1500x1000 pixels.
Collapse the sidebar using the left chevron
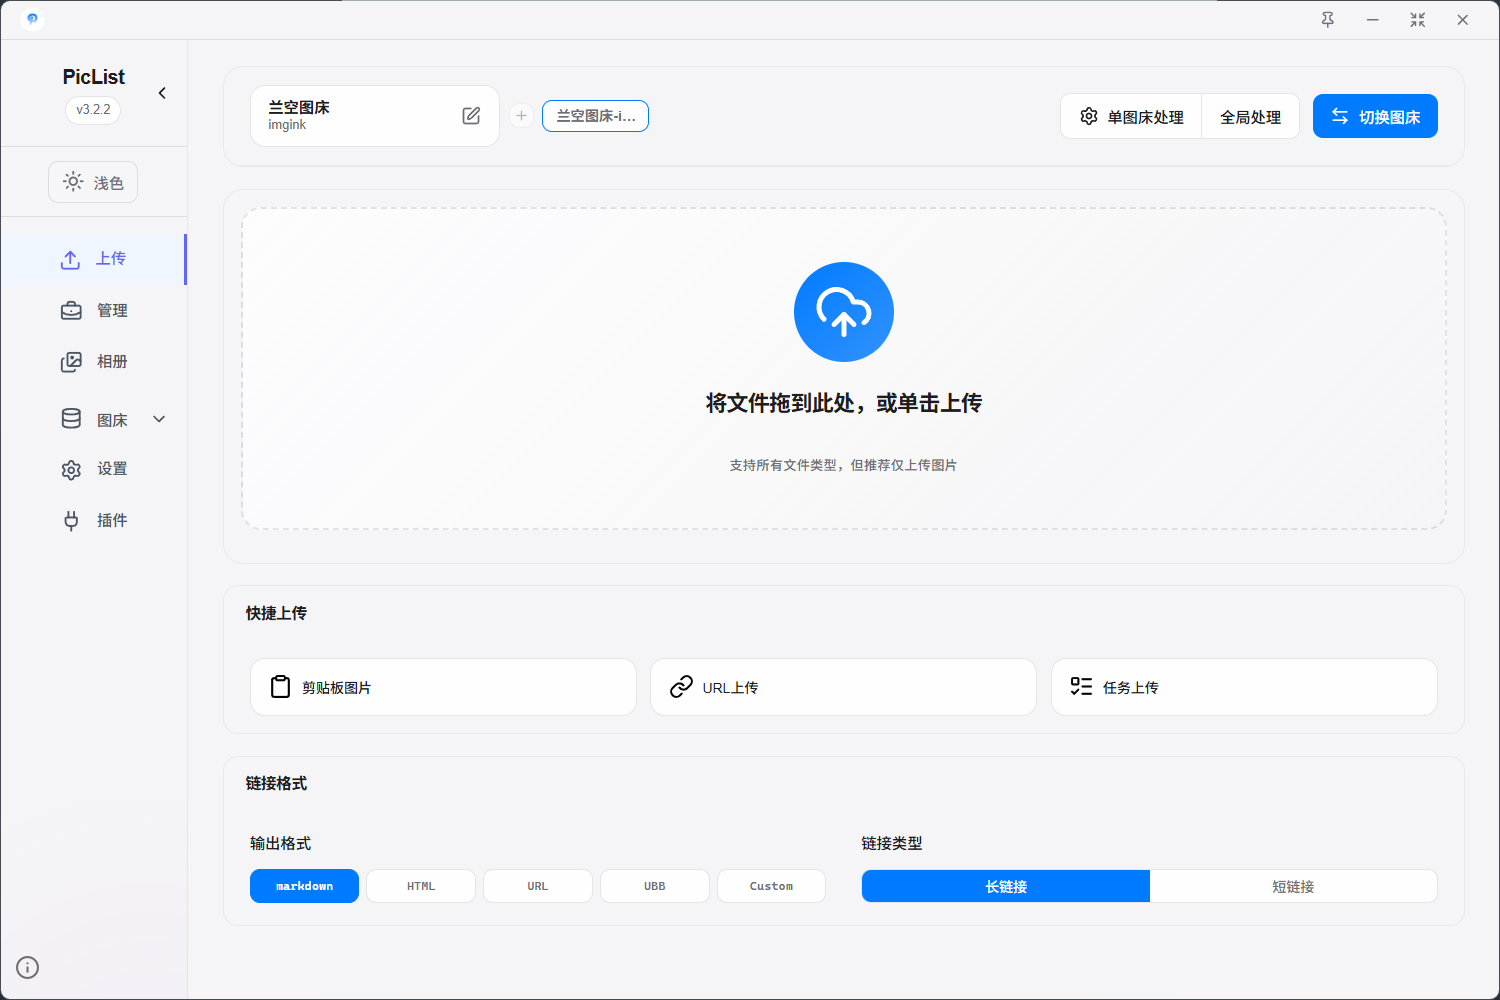(x=162, y=93)
